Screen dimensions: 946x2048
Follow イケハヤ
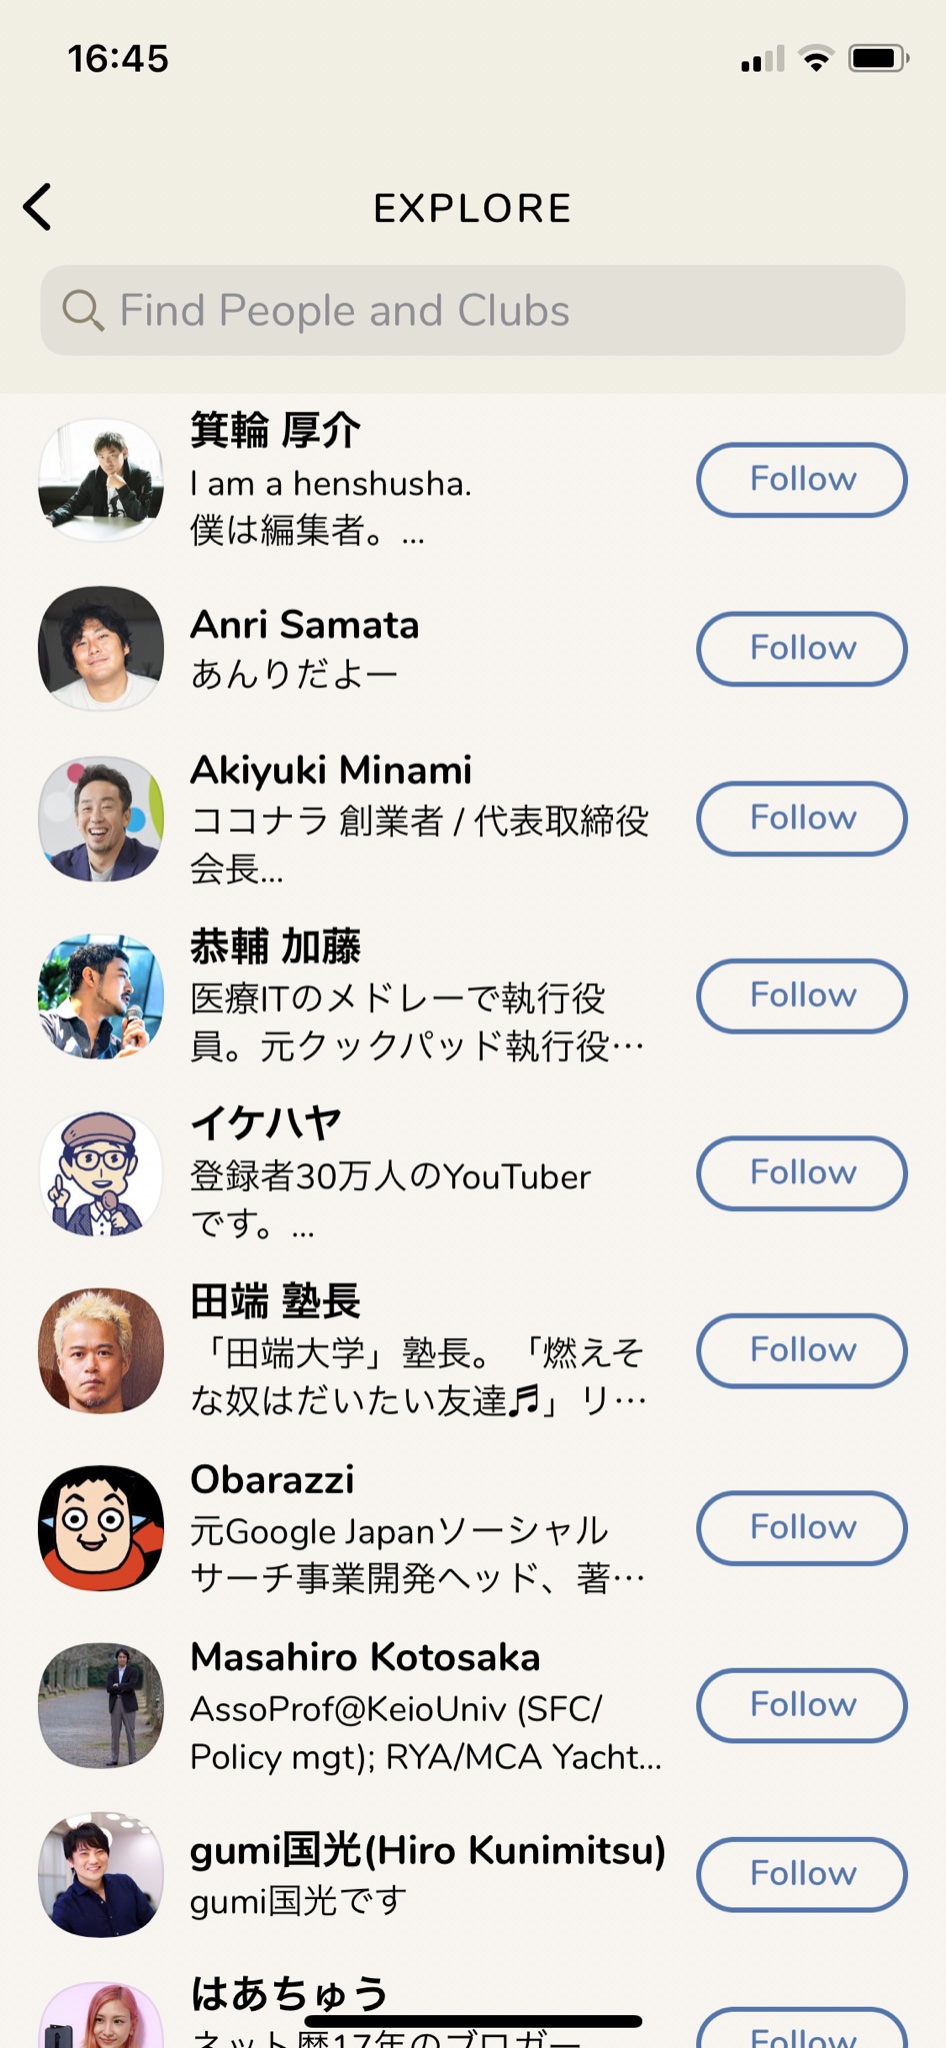[802, 1173]
